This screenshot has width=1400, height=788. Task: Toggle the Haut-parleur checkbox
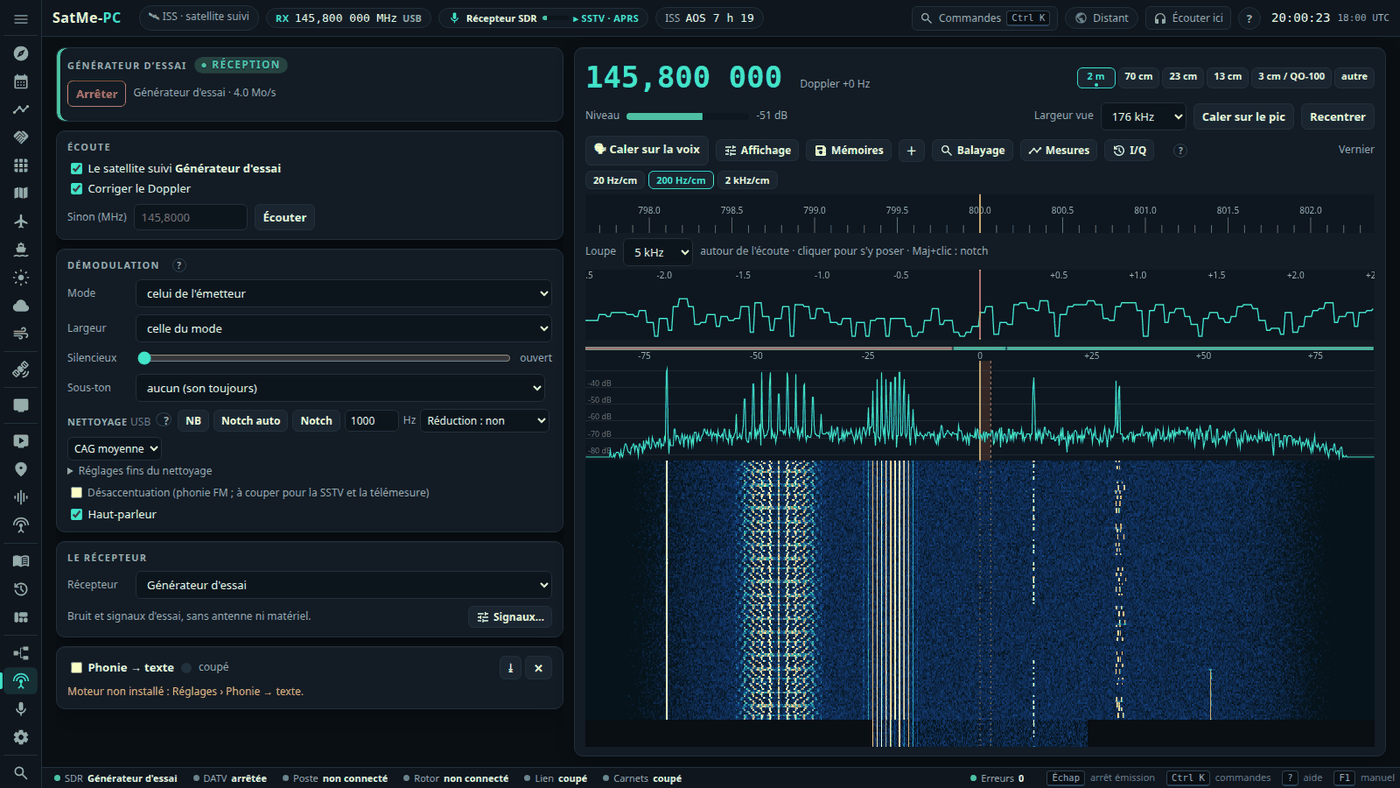[x=77, y=515]
